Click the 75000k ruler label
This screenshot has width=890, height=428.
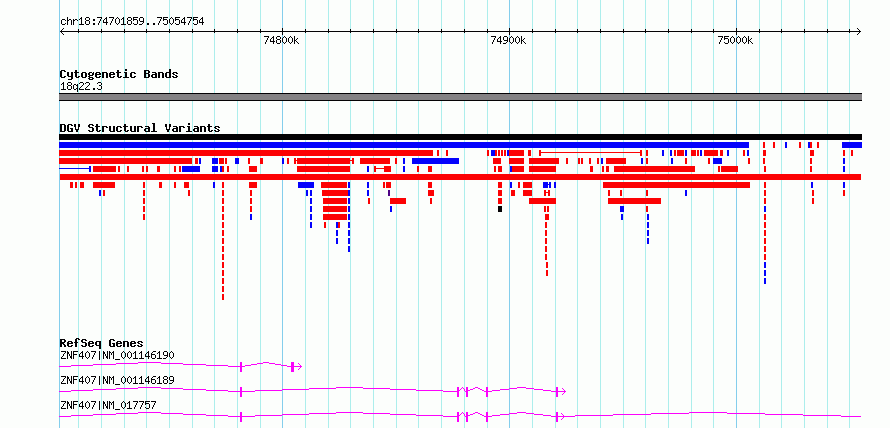736,40
